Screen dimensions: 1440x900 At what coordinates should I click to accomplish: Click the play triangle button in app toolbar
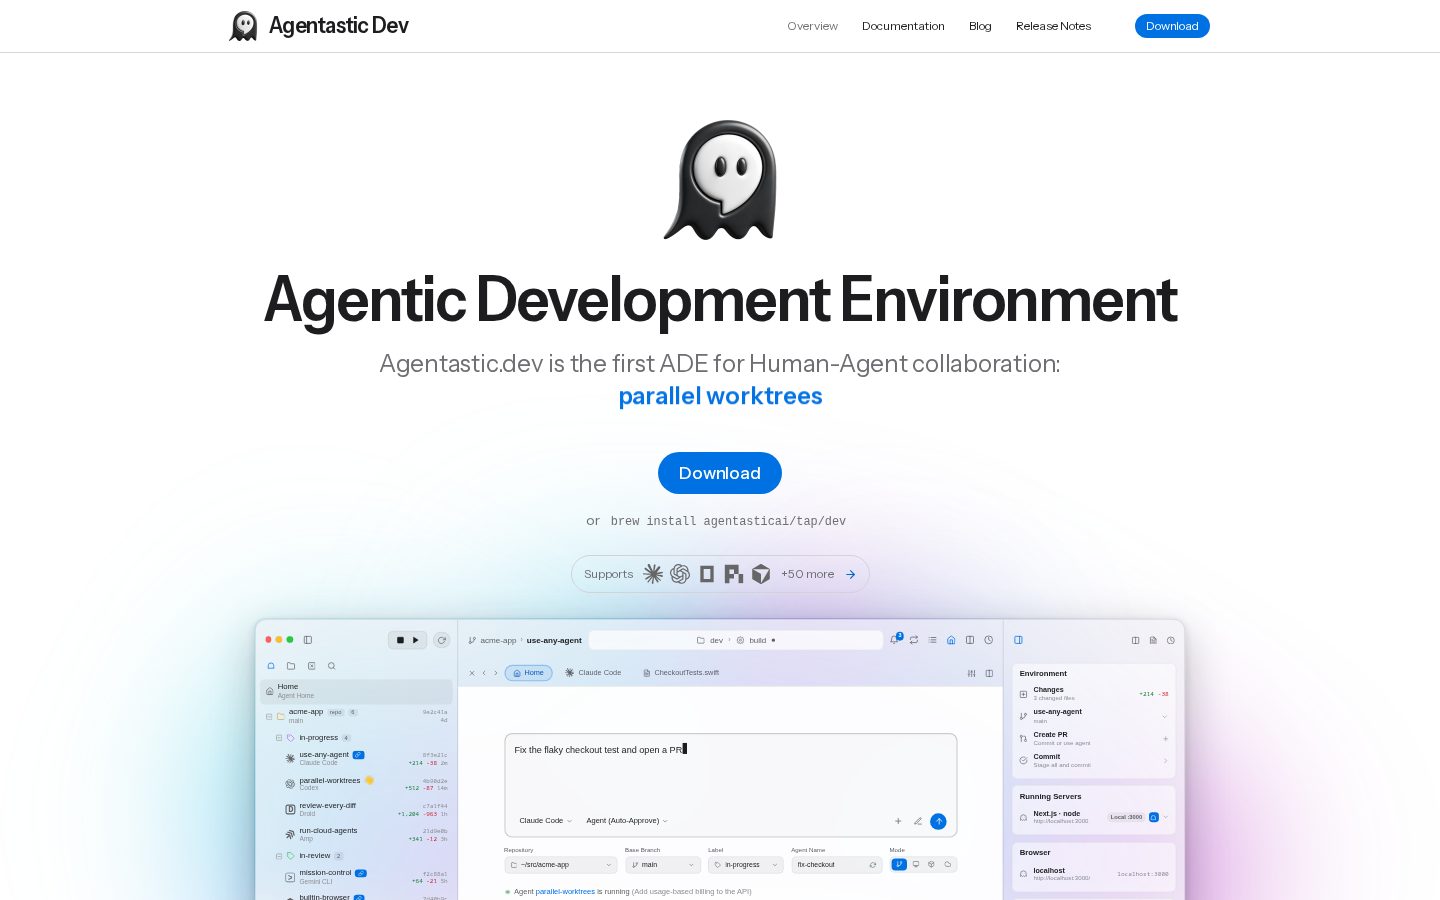pos(416,640)
